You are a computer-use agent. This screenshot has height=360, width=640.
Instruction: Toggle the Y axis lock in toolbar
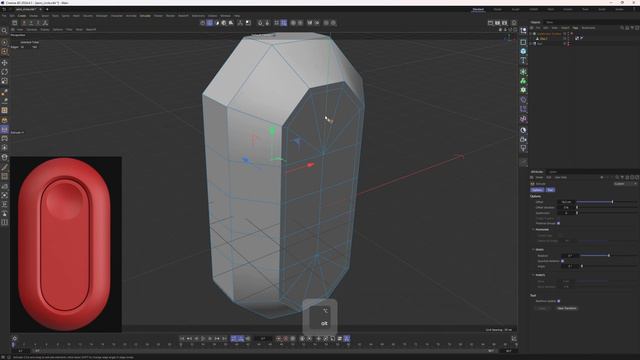click(x=31, y=23)
